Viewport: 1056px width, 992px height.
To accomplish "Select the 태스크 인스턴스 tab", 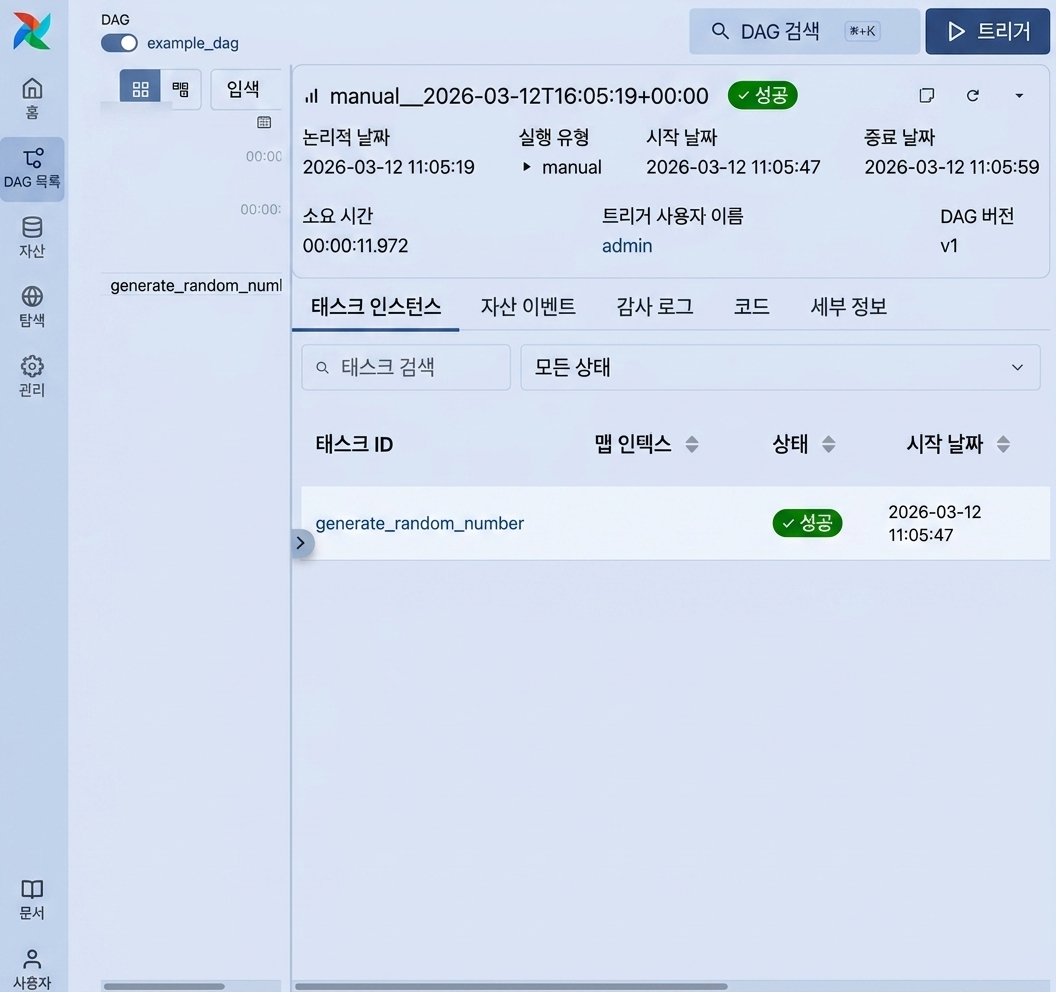I will pos(376,307).
